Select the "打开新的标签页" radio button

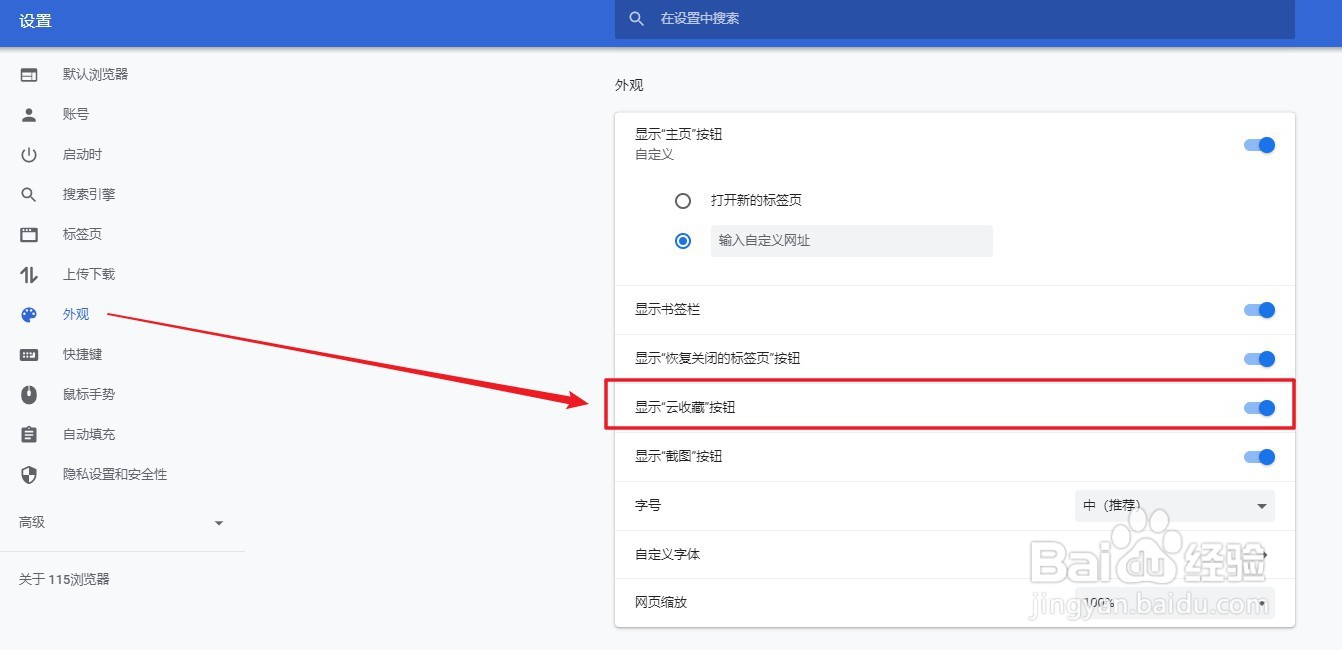coord(683,201)
